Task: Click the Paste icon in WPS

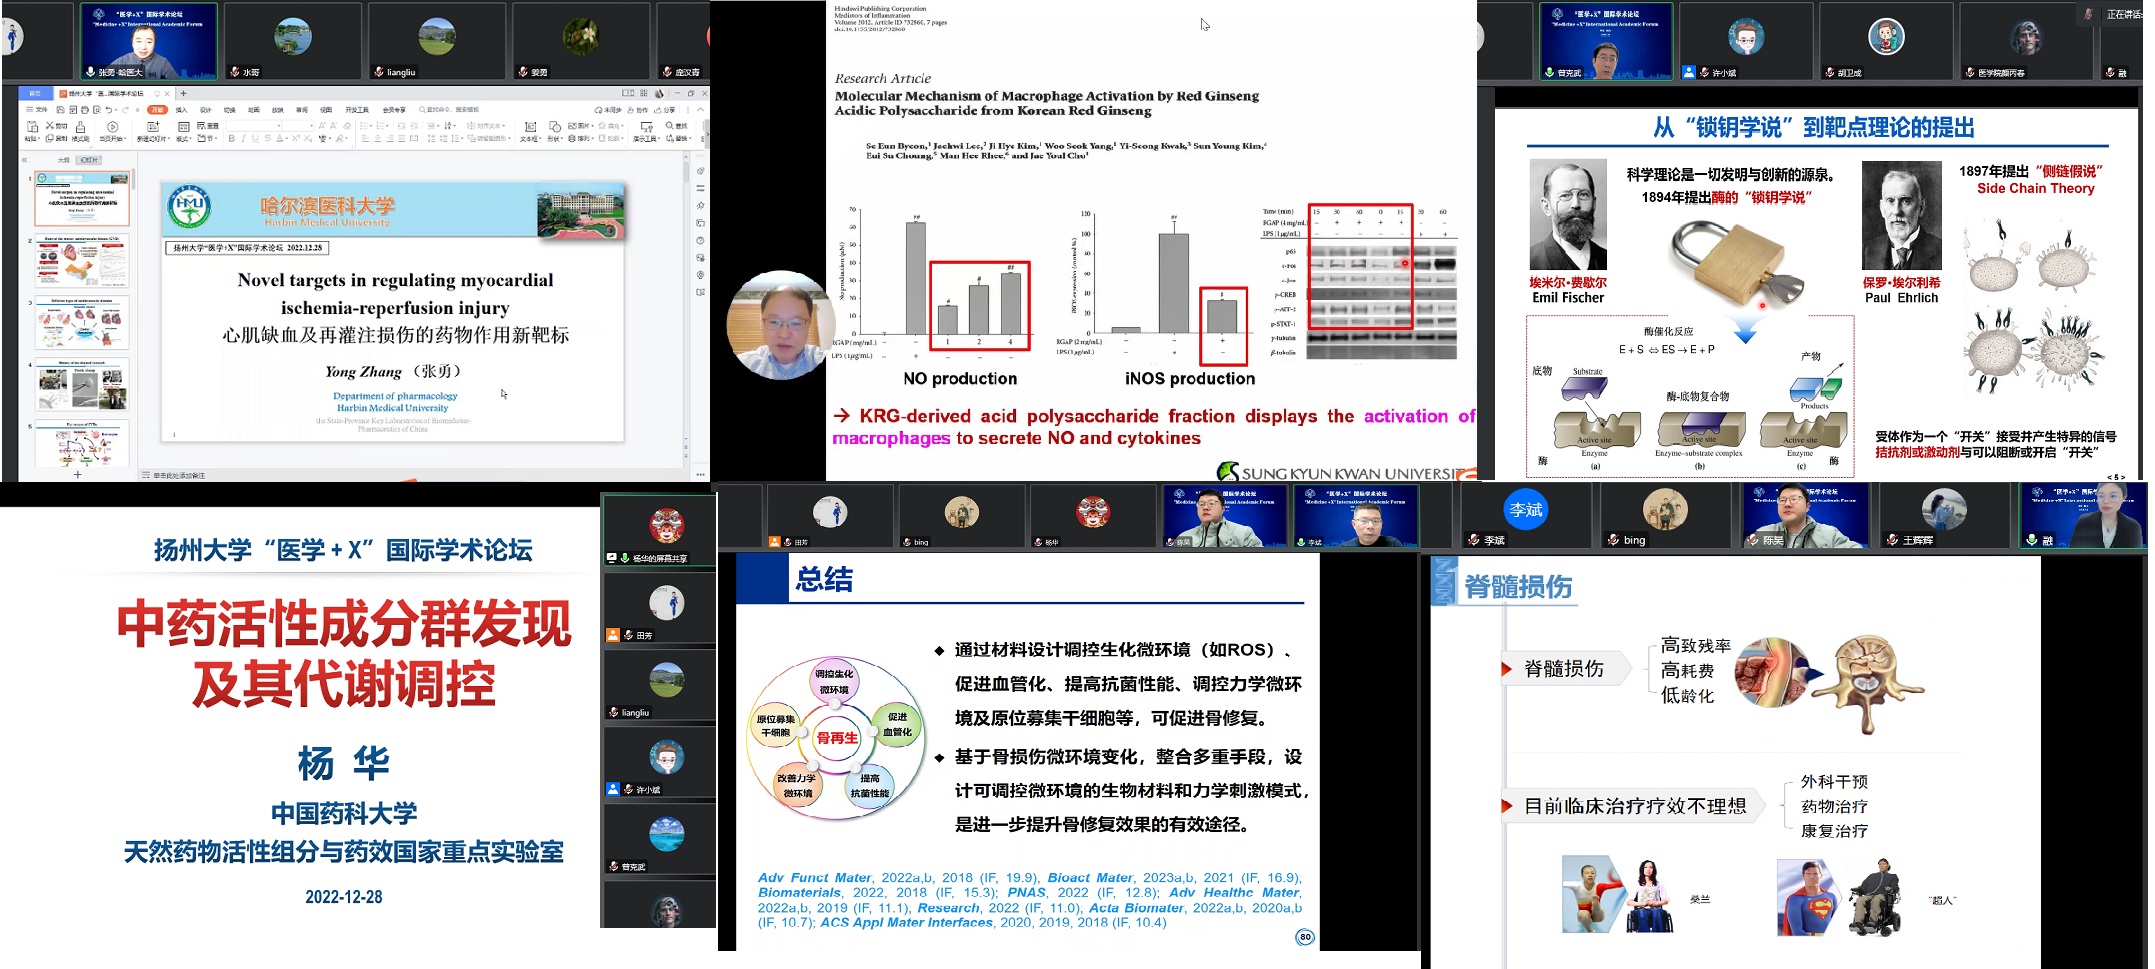Action: tap(32, 128)
